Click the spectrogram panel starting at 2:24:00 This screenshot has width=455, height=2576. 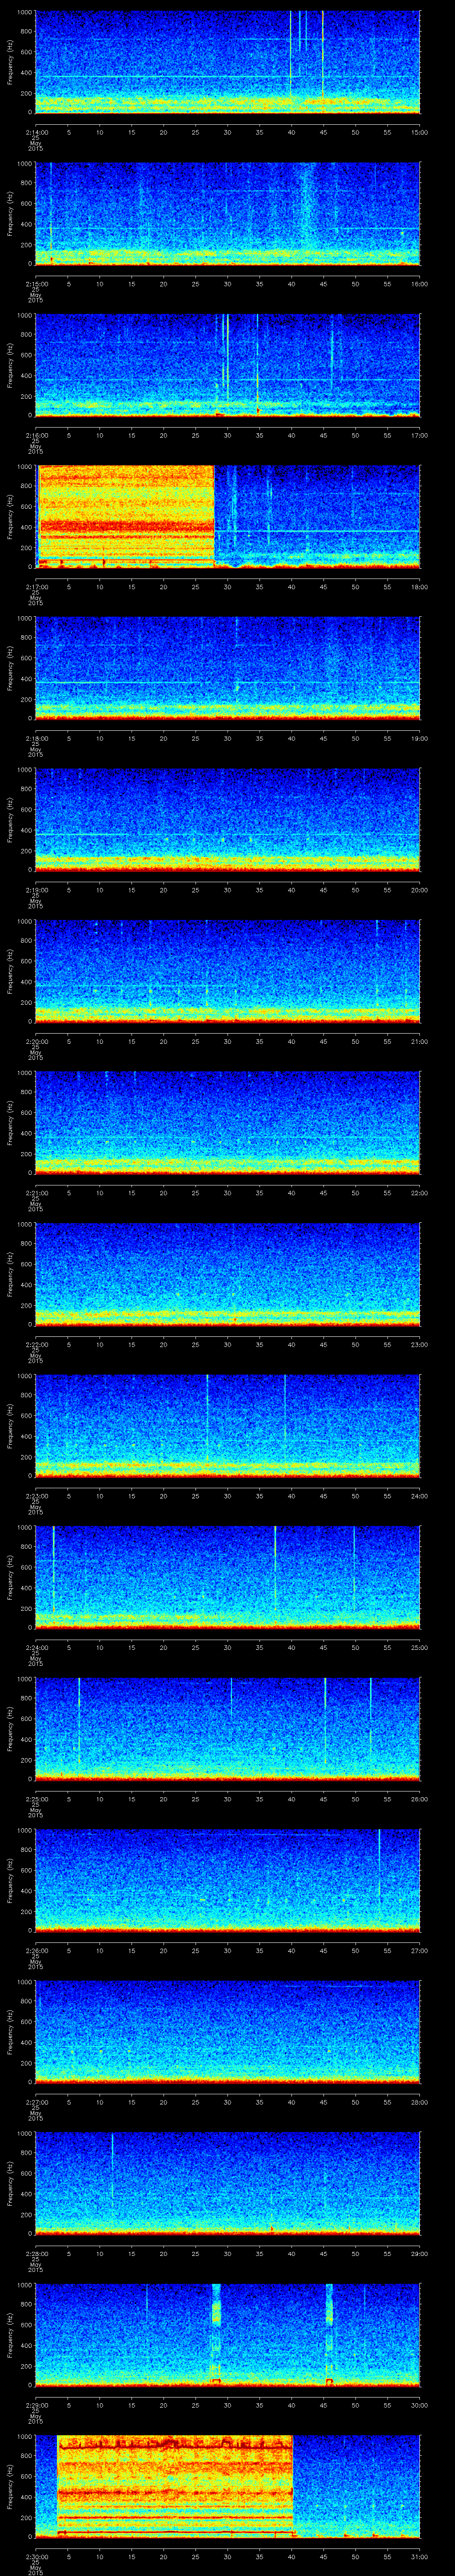click(x=228, y=1577)
